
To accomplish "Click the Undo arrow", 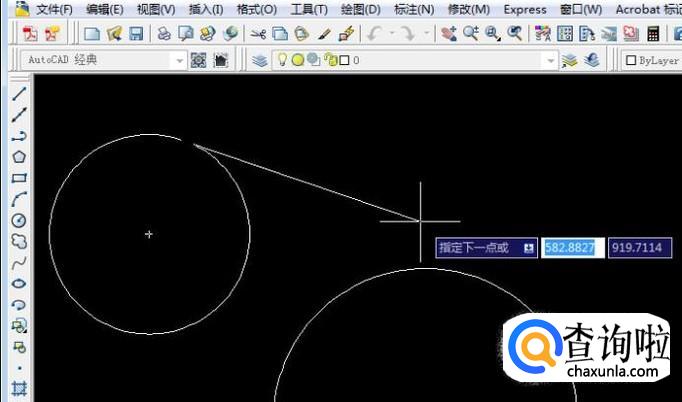I will click(374, 34).
